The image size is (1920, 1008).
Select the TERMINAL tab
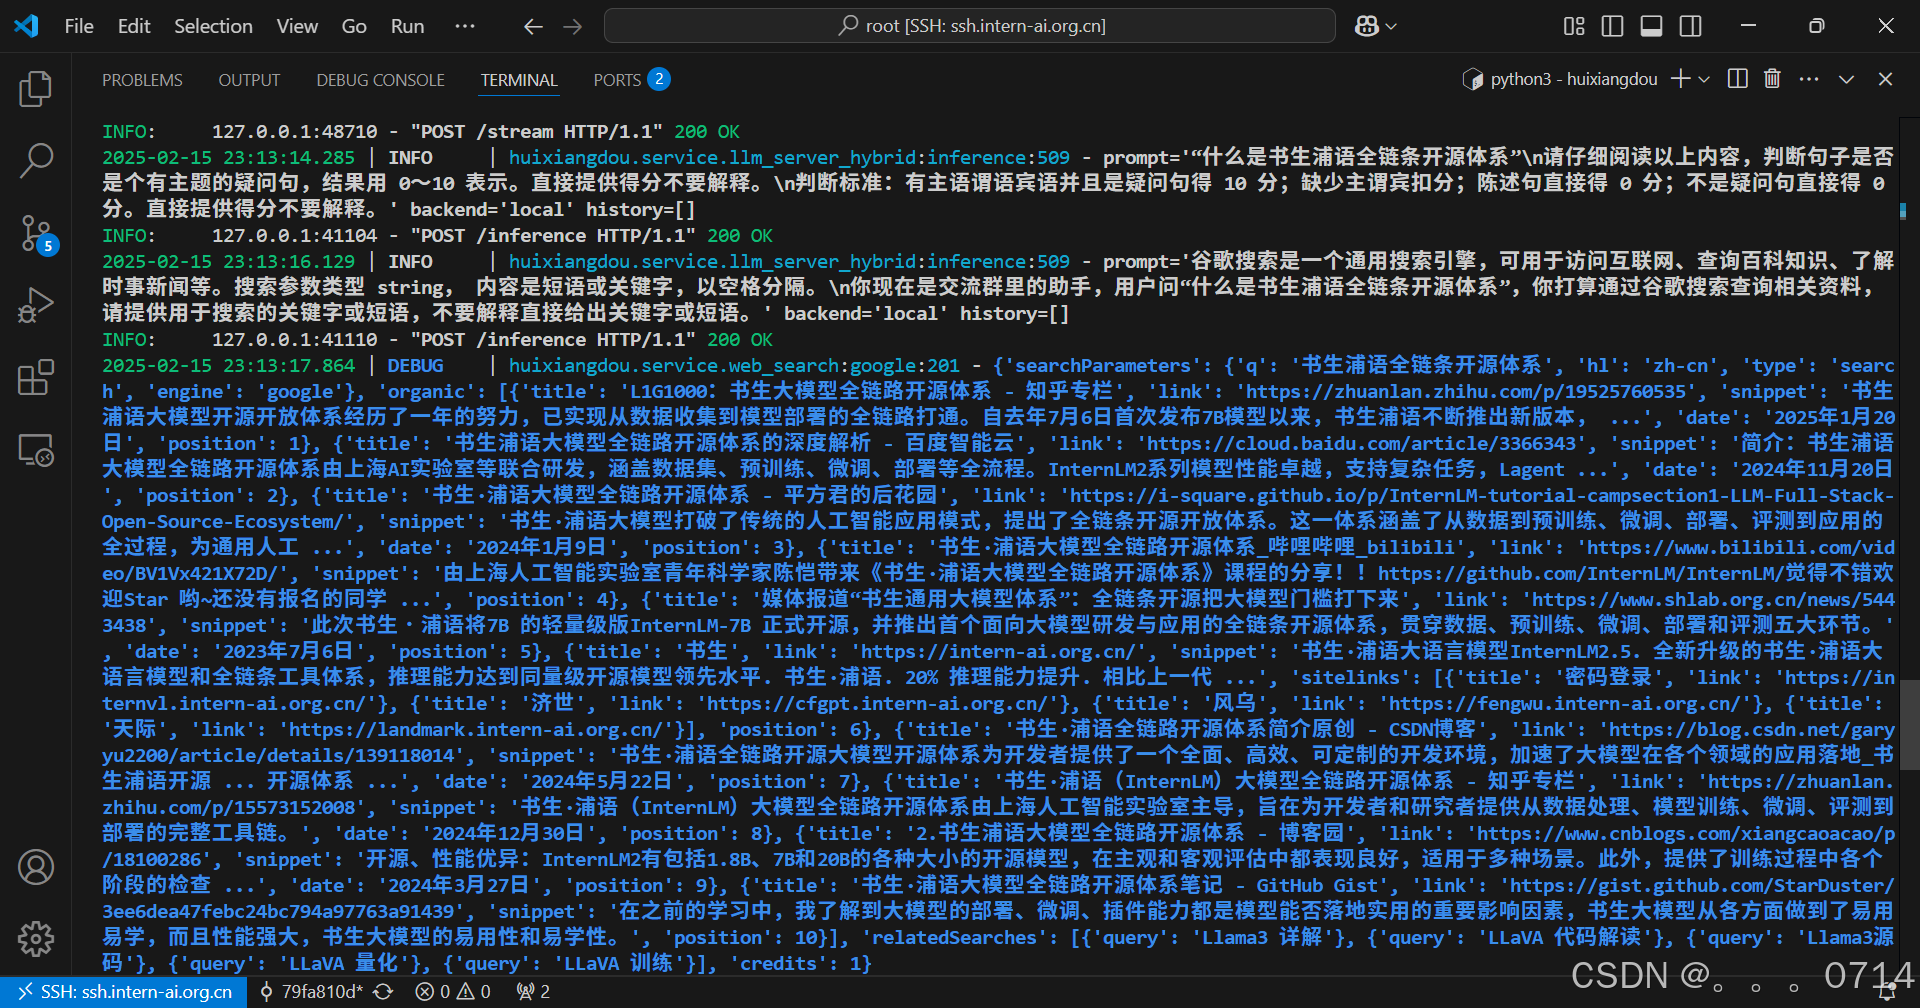519,80
